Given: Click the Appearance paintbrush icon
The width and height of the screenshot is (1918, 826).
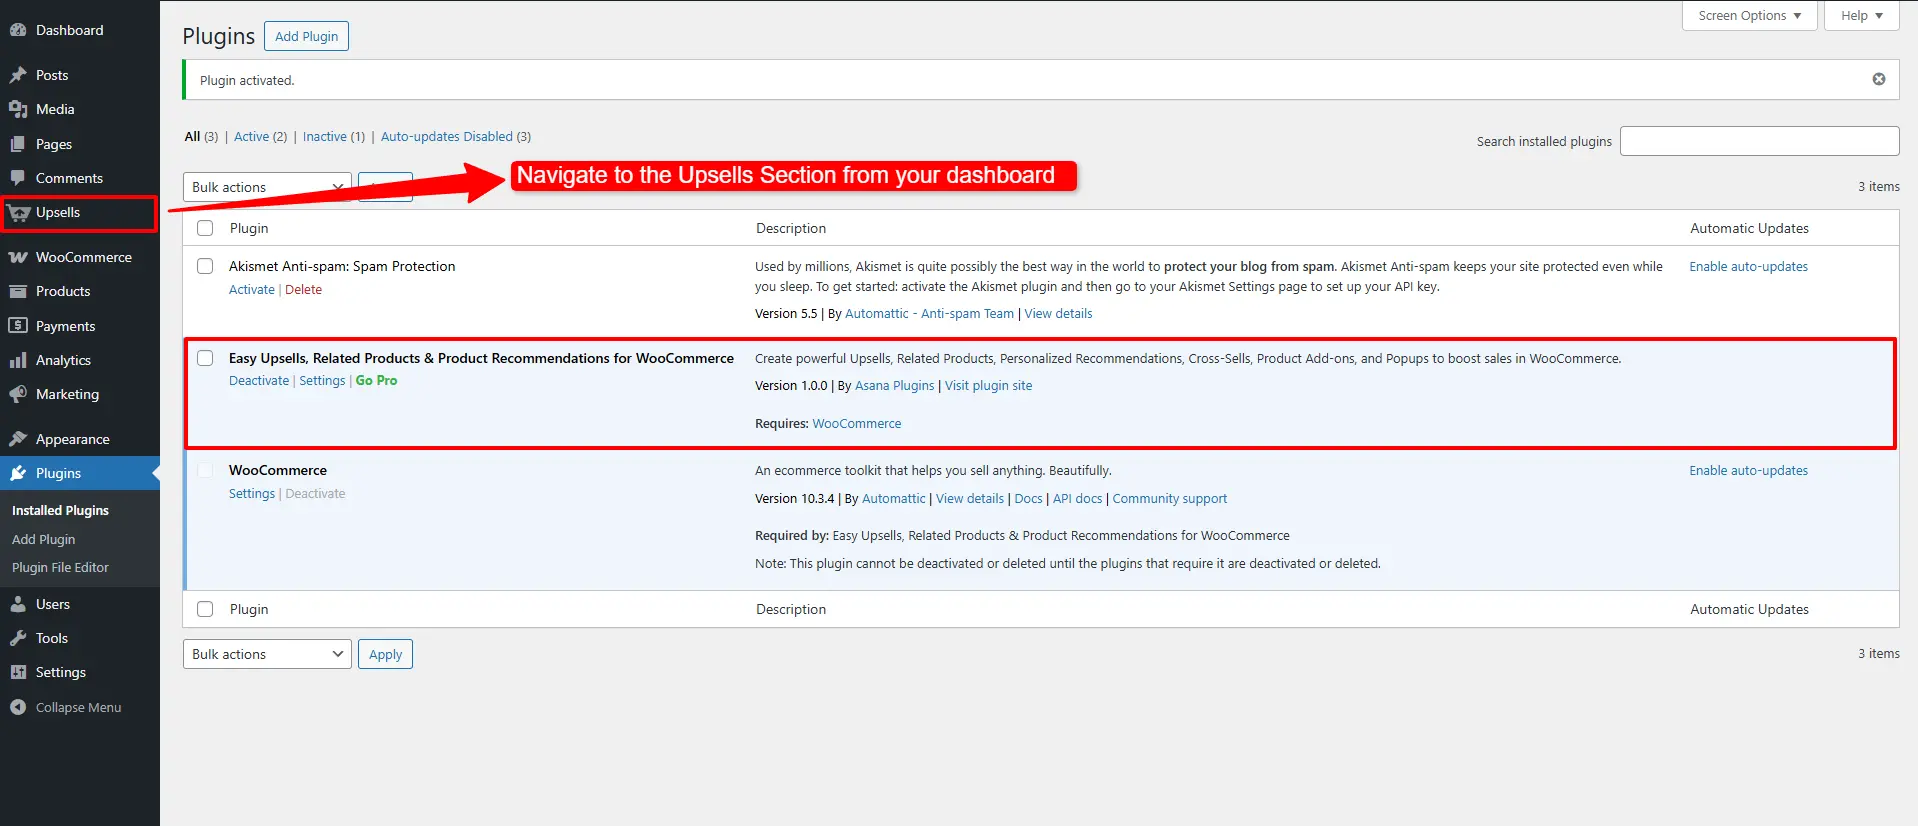Looking at the screenshot, I should pyautogui.click(x=18, y=439).
